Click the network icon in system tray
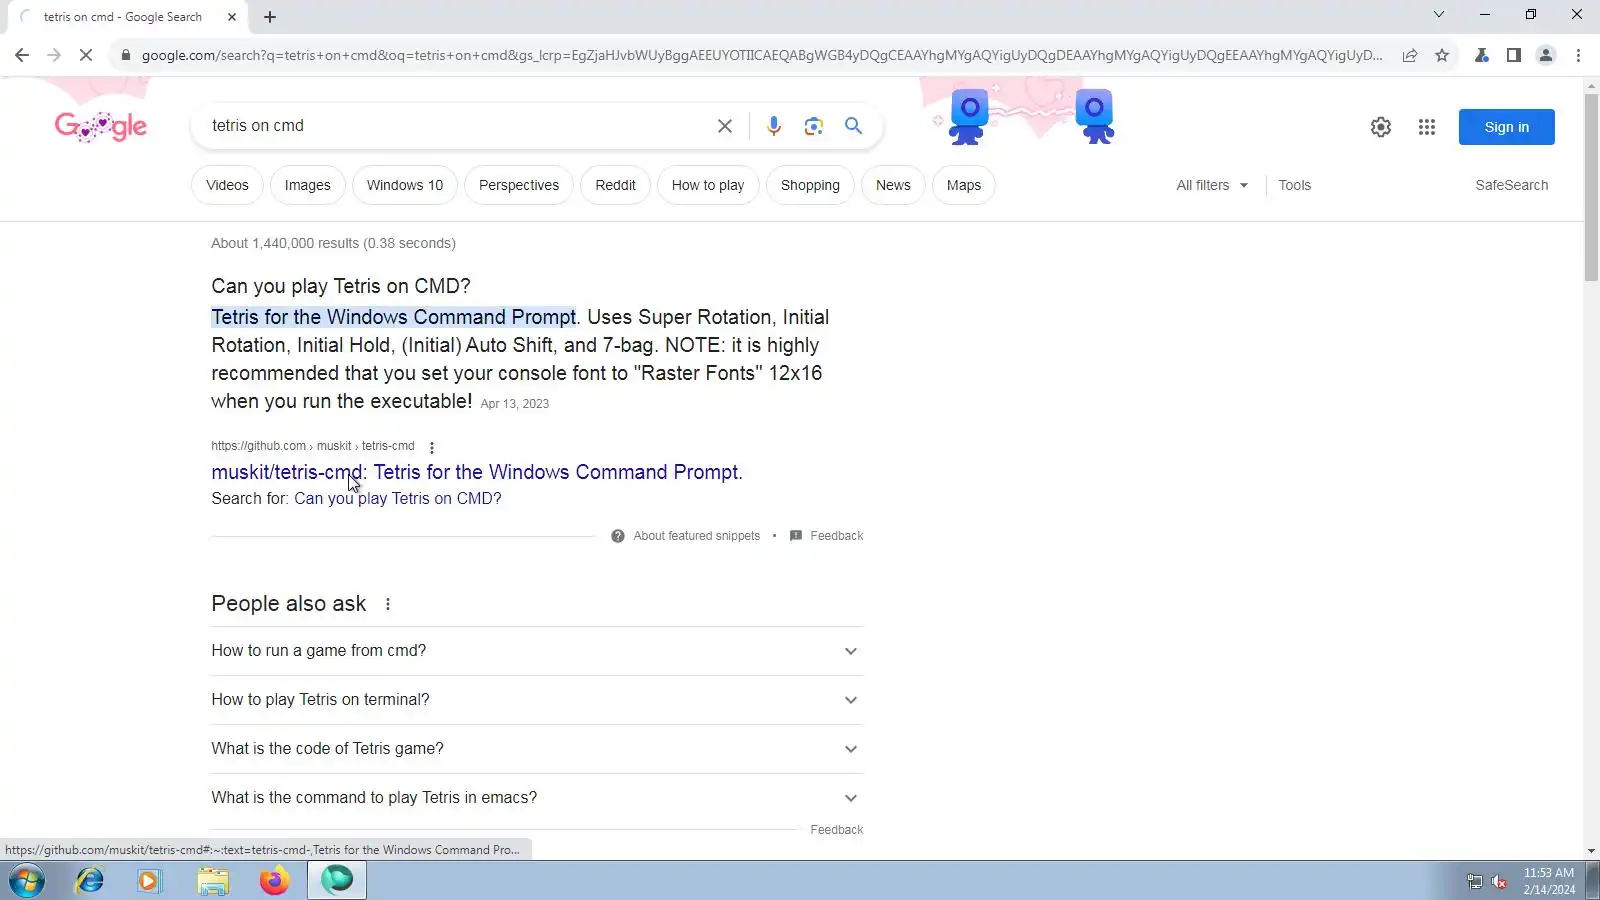The image size is (1600, 900). click(1474, 881)
